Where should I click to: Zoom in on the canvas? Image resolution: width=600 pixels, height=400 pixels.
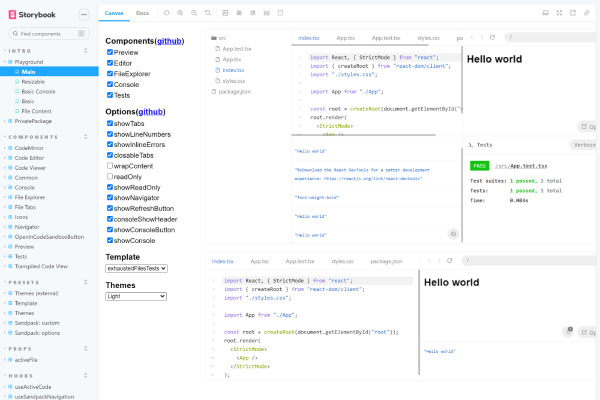pyautogui.click(x=180, y=13)
